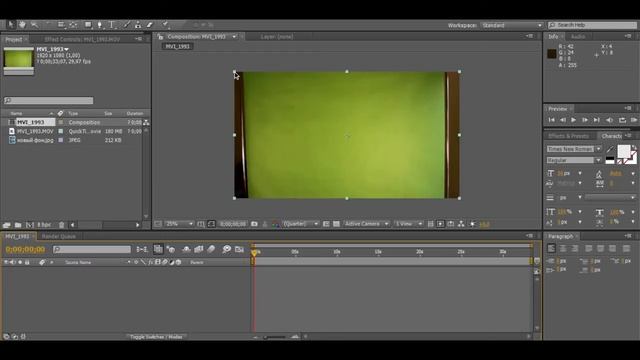Screen dimensions: 640x360
Task: Show channel and color management icon
Action: tap(276, 224)
